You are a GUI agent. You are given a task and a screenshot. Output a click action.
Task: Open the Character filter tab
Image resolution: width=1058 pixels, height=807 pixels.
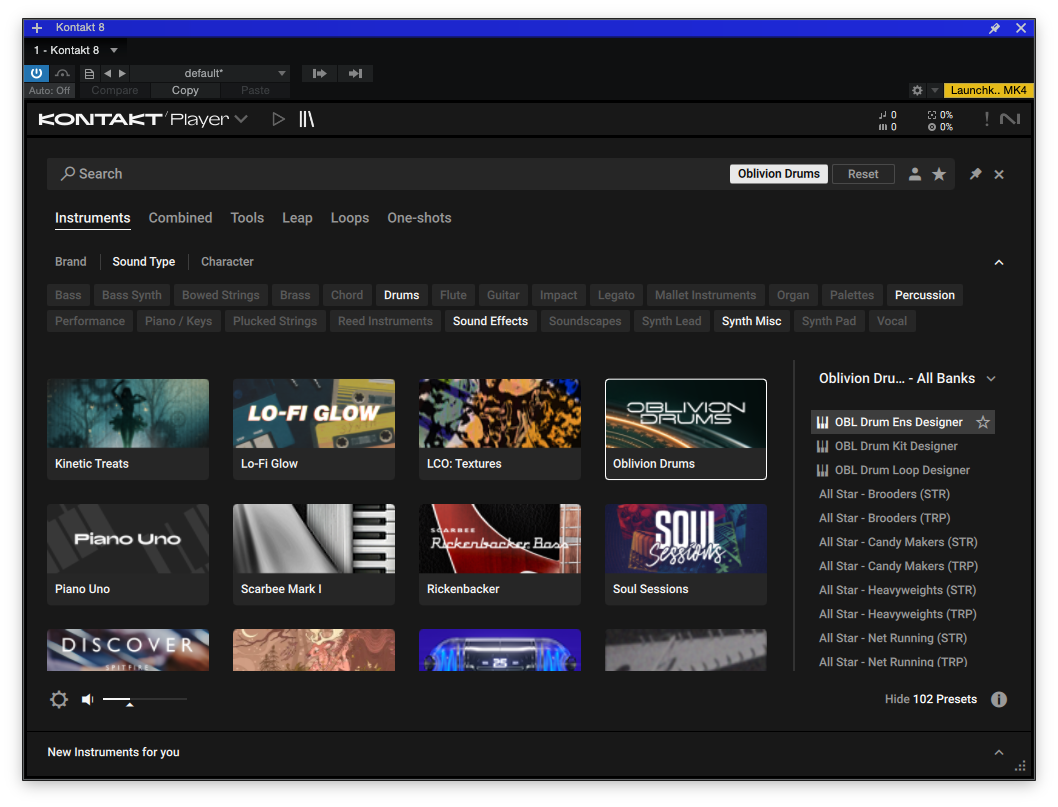point(227,262)
